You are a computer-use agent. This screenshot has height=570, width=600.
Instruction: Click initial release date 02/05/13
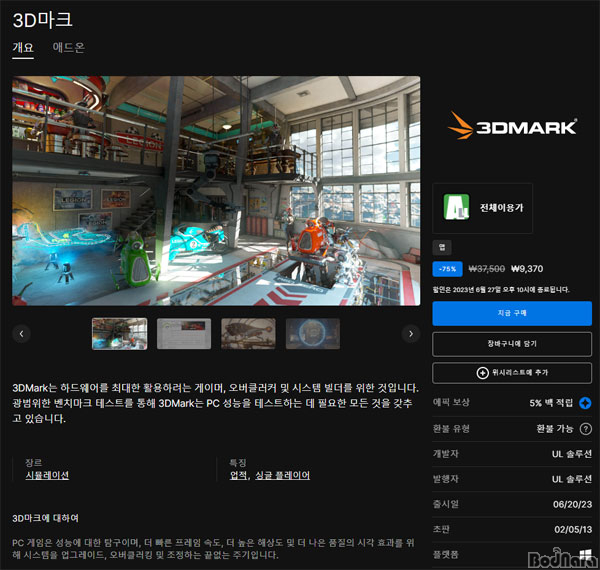(573, 529)
